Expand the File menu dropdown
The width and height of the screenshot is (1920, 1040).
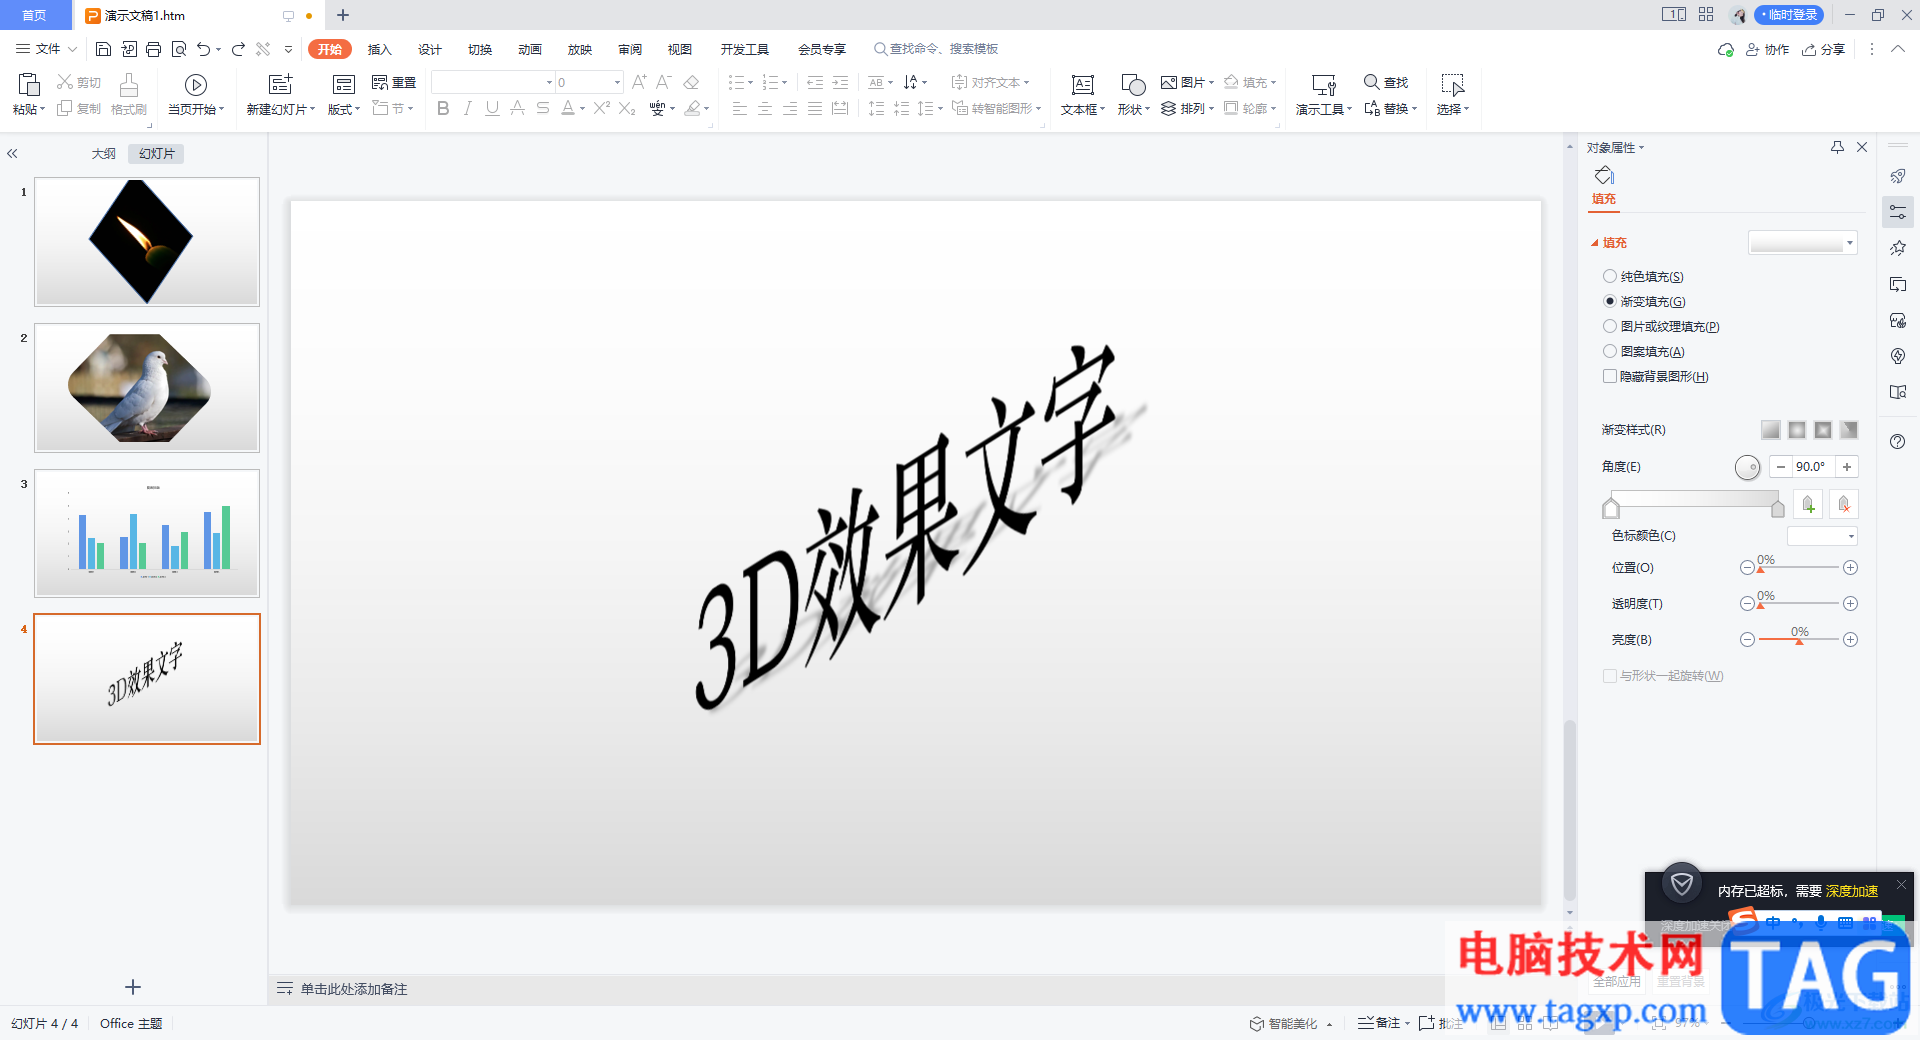coord(47,49)
